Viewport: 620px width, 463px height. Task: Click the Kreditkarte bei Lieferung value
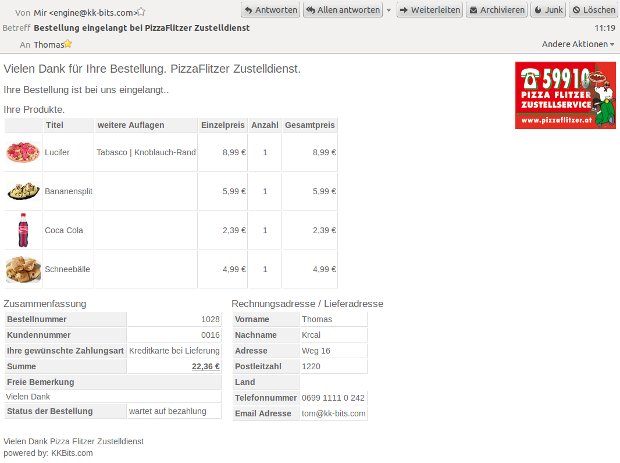(x=174, y=351)
